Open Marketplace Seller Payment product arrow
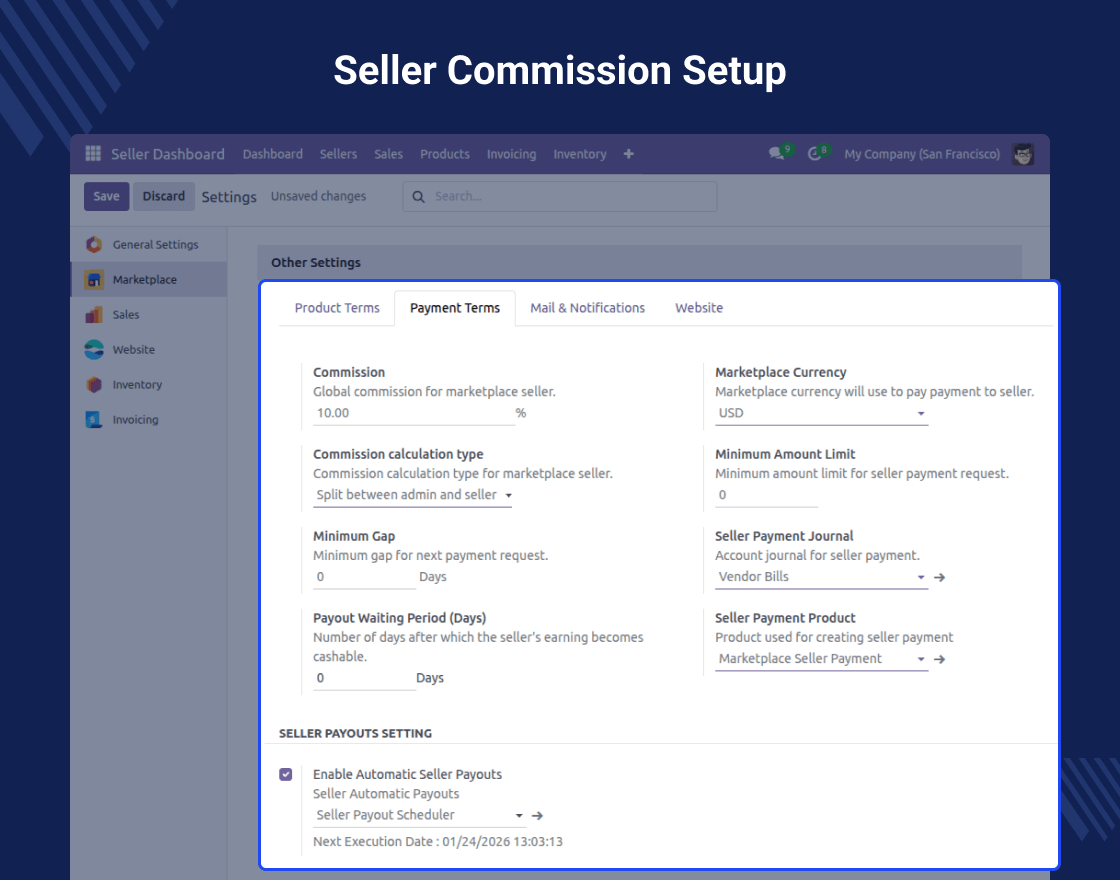The width and height of the screenshot is (1120, 880). click(939, 659)
